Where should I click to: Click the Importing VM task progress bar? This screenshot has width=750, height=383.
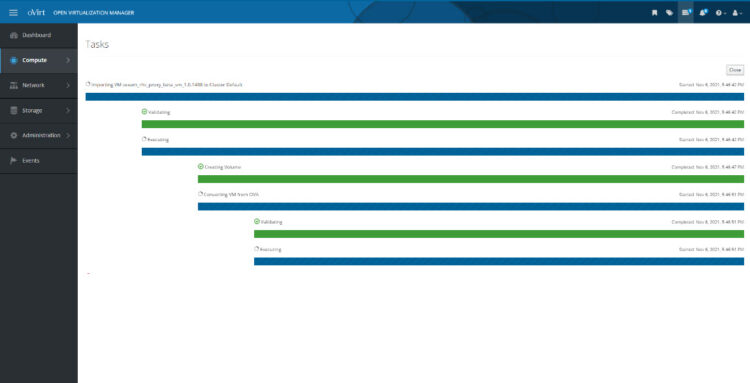[415, 97]
